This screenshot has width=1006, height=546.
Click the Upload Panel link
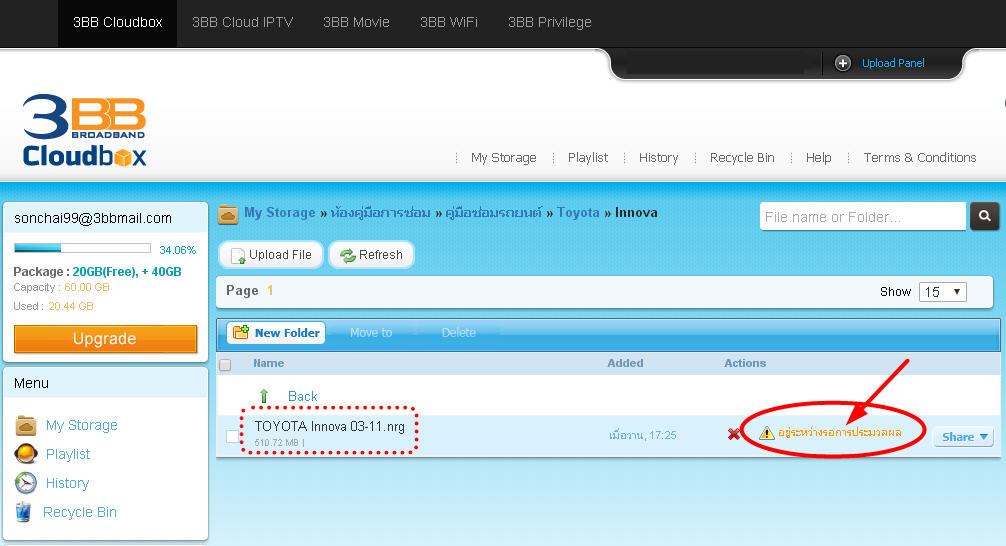(x=893, y=63)
